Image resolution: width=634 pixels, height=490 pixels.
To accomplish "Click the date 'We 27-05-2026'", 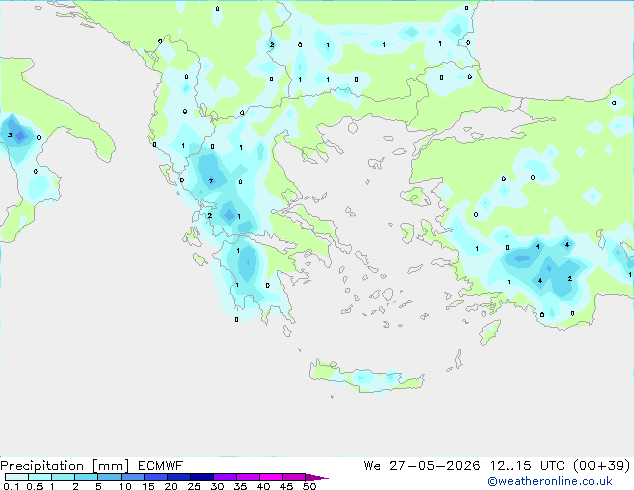I will tap(422, 466).
